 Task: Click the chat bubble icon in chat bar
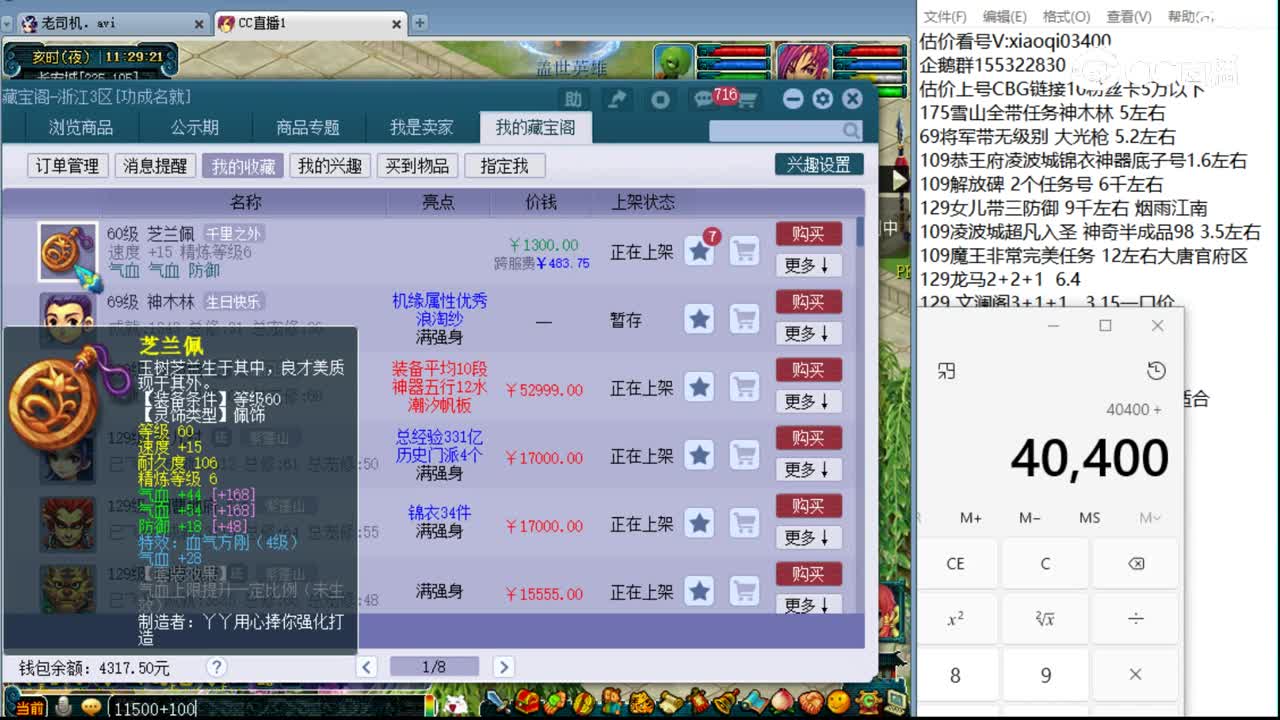[x=91, y=707]
